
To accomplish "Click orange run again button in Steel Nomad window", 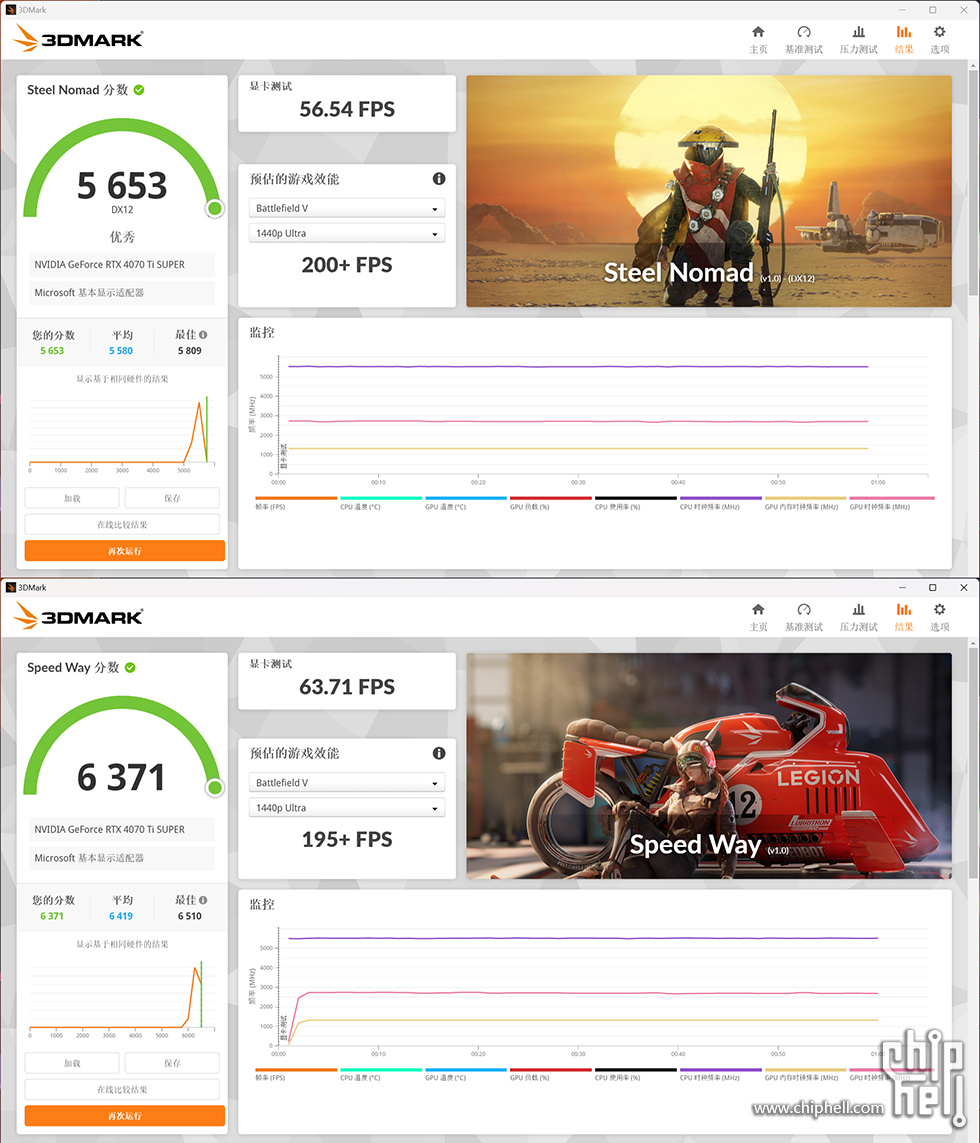I will [x=125, y=550].
